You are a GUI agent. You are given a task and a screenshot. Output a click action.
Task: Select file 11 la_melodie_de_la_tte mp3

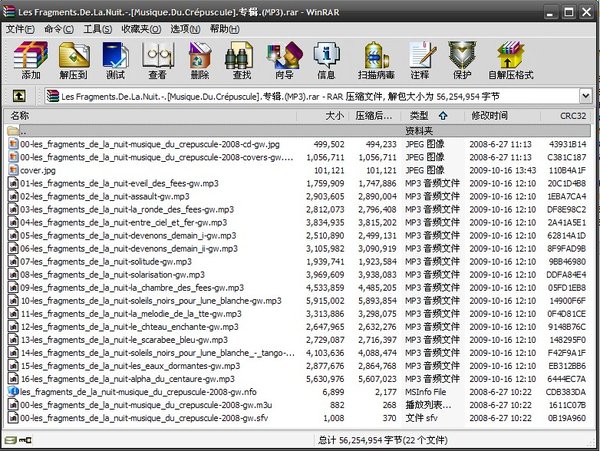(x=130, y=314)
